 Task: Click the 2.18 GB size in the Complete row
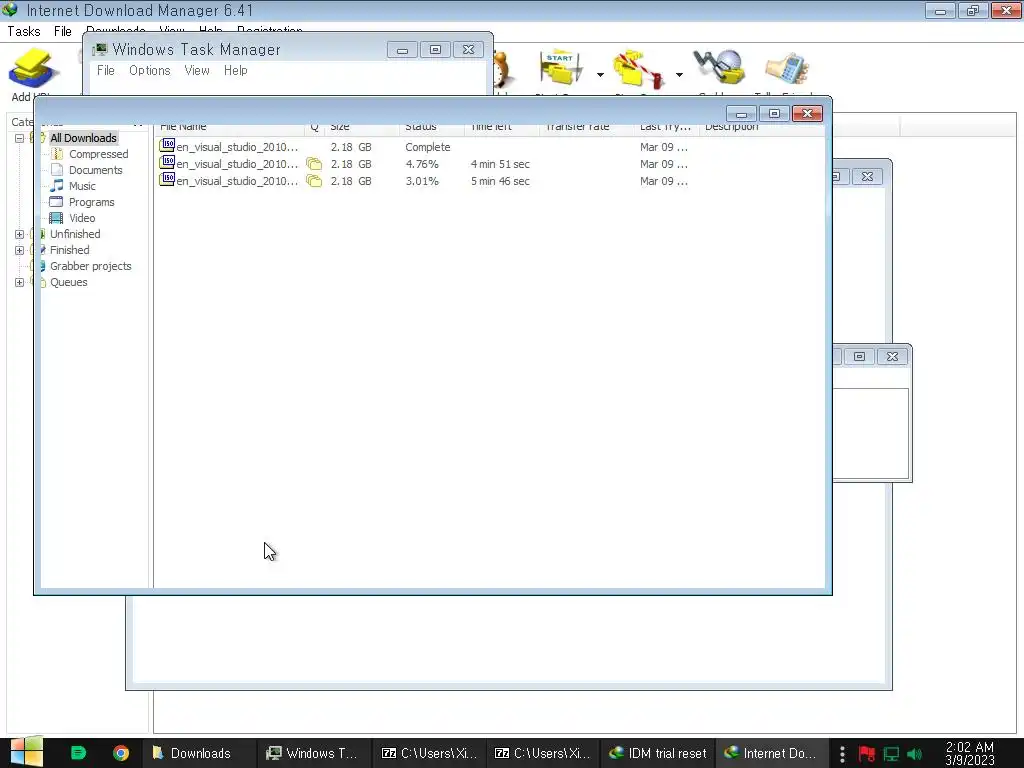[351, 147]
